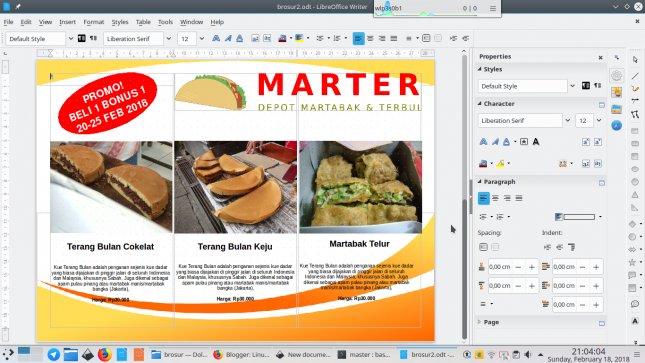The width and height of the screenshot is (645, 363).
Task: Collapse the Styles section in the sidebar
Action: (480, 69)
